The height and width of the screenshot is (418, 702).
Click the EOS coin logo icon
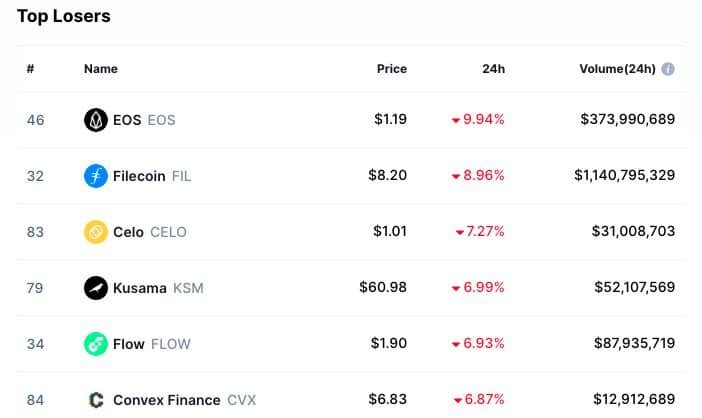[96, 120]
